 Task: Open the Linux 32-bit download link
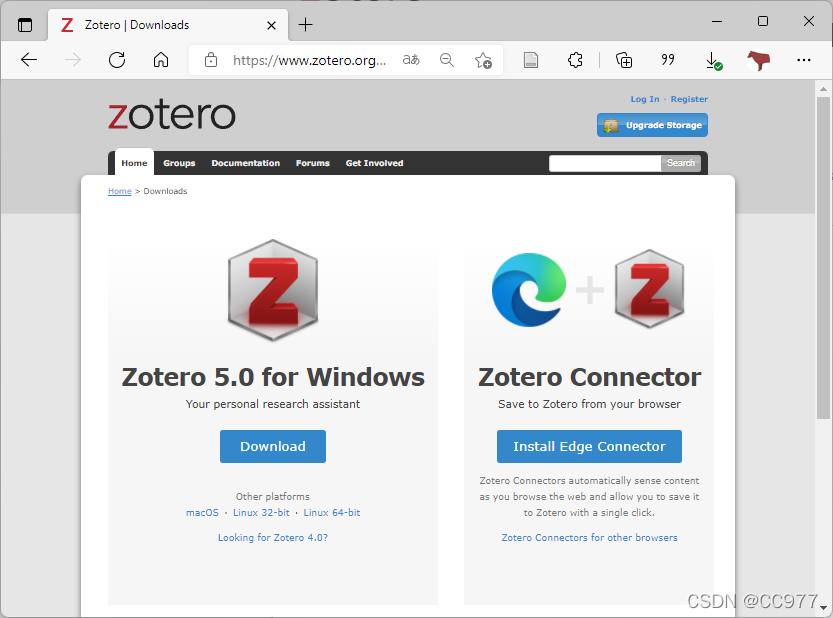pos(261,513)
